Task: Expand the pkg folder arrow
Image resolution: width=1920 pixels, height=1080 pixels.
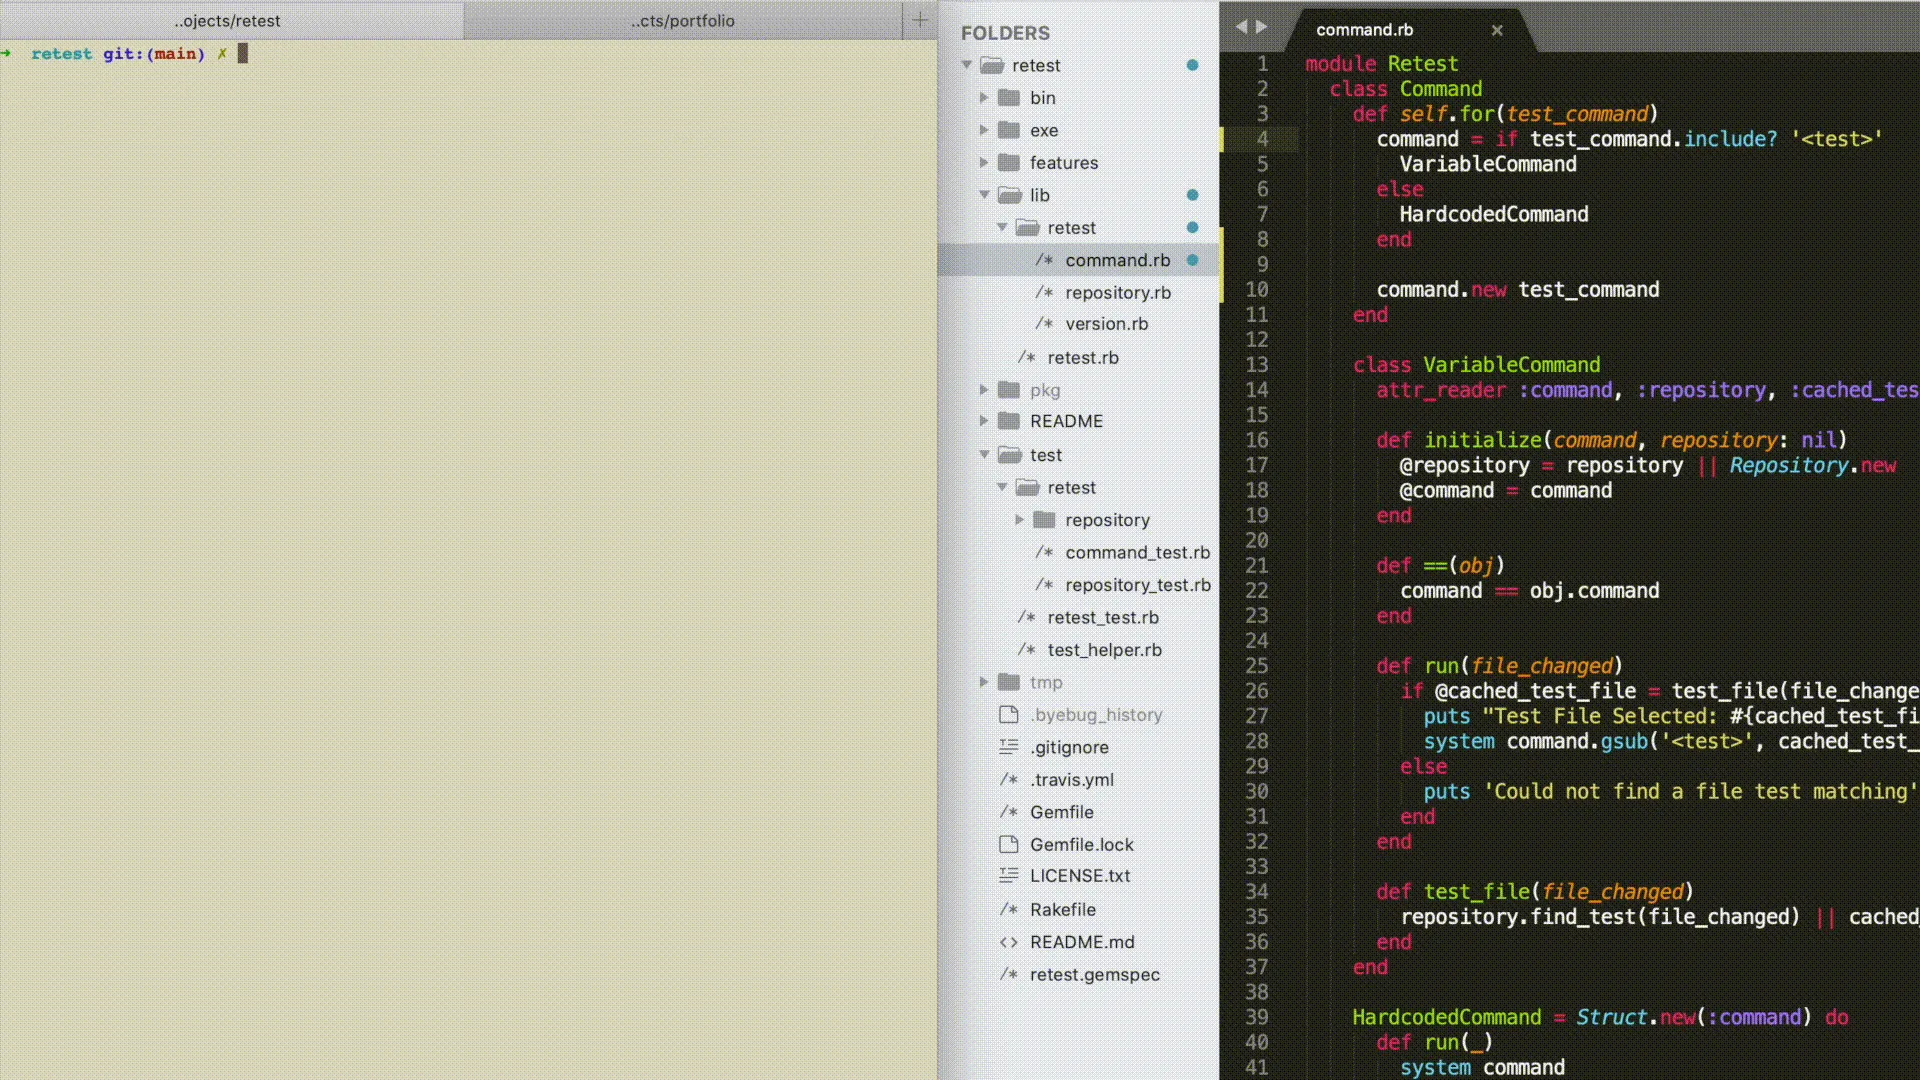Action: (984, 390)
